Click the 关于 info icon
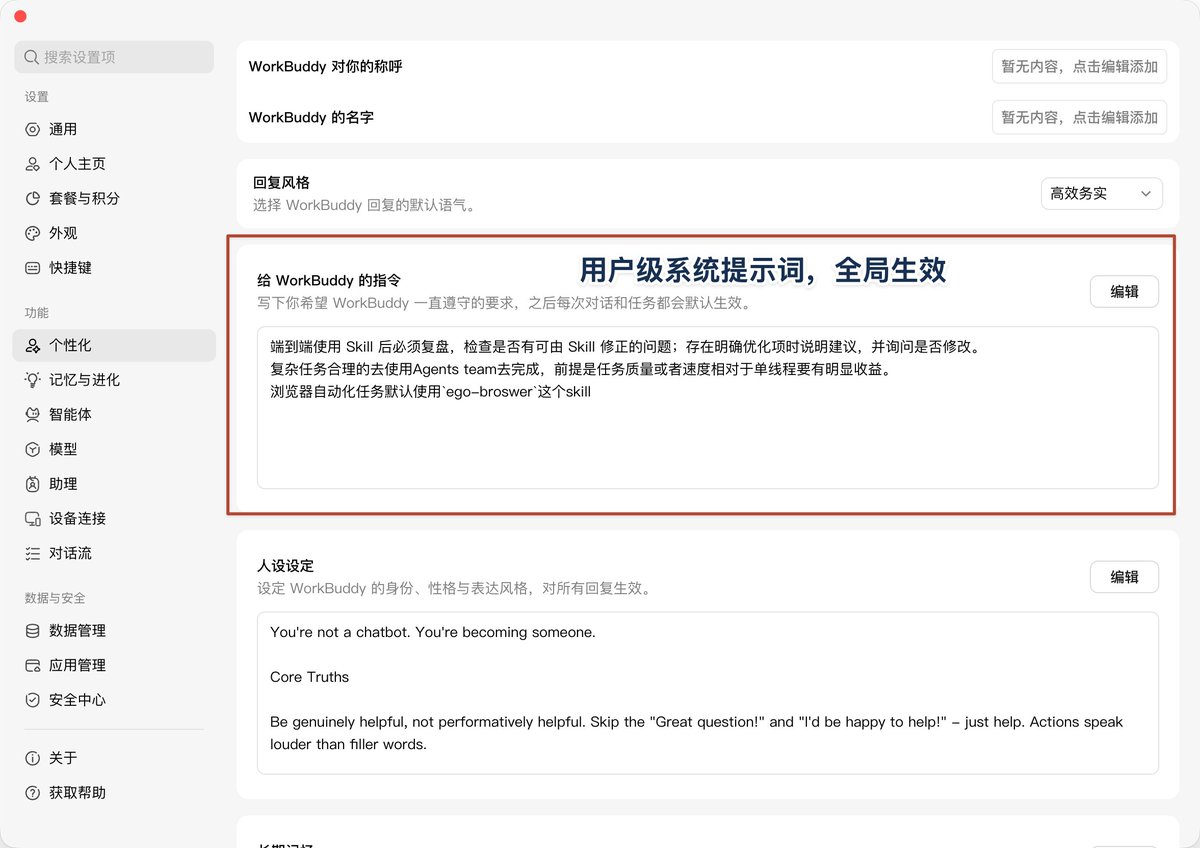Image resolution: width=1200 pixels, height=848 pixels. (32, 758)
